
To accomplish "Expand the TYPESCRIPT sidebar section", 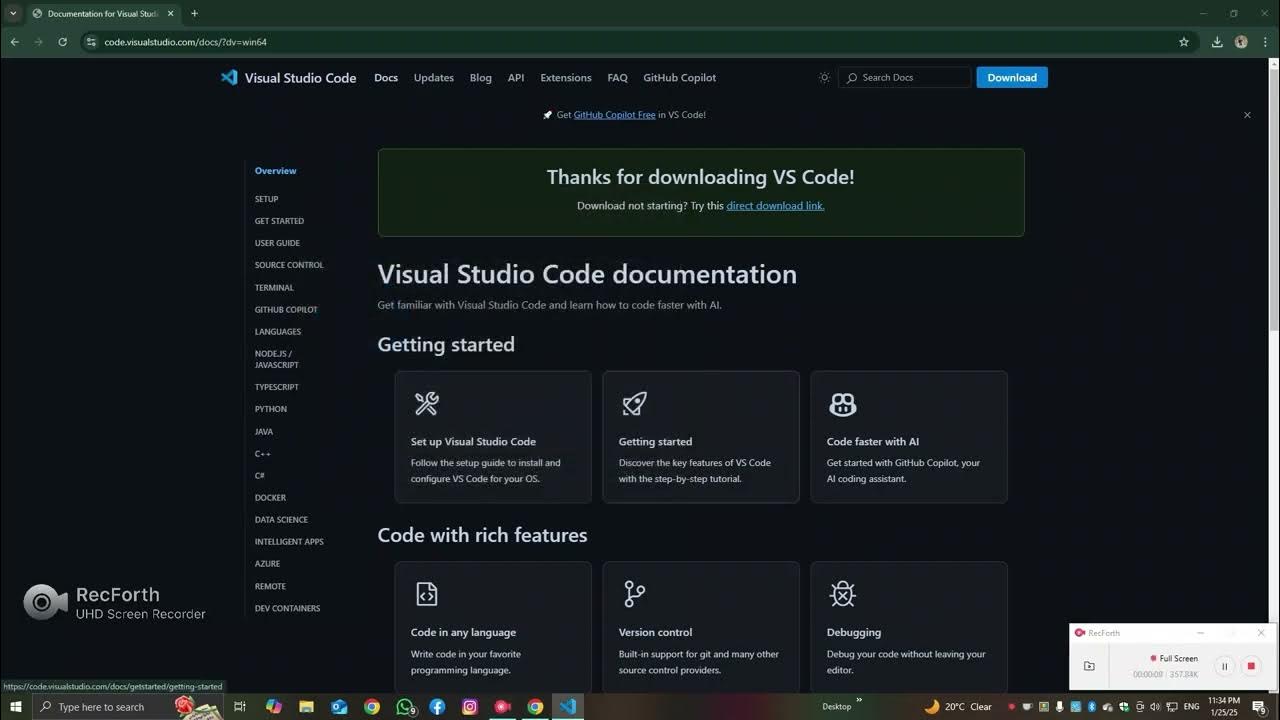I will click(x=277, y=387).
